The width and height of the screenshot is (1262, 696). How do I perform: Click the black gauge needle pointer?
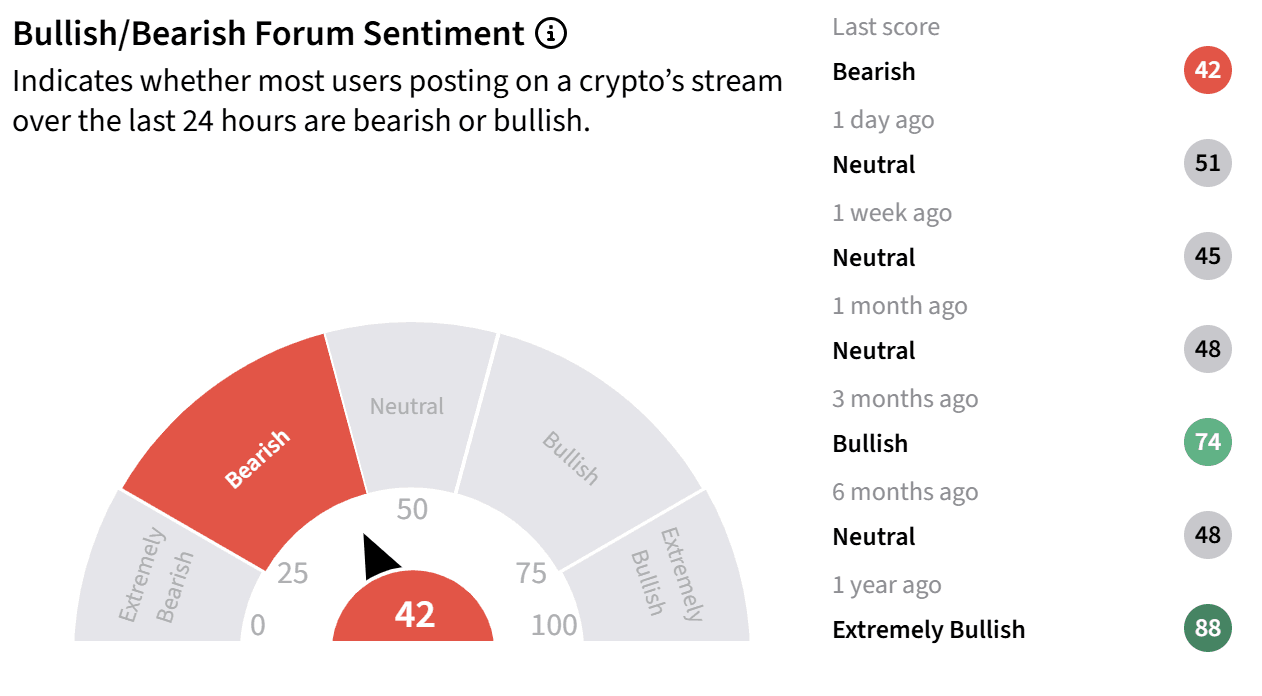click(379, 558)
